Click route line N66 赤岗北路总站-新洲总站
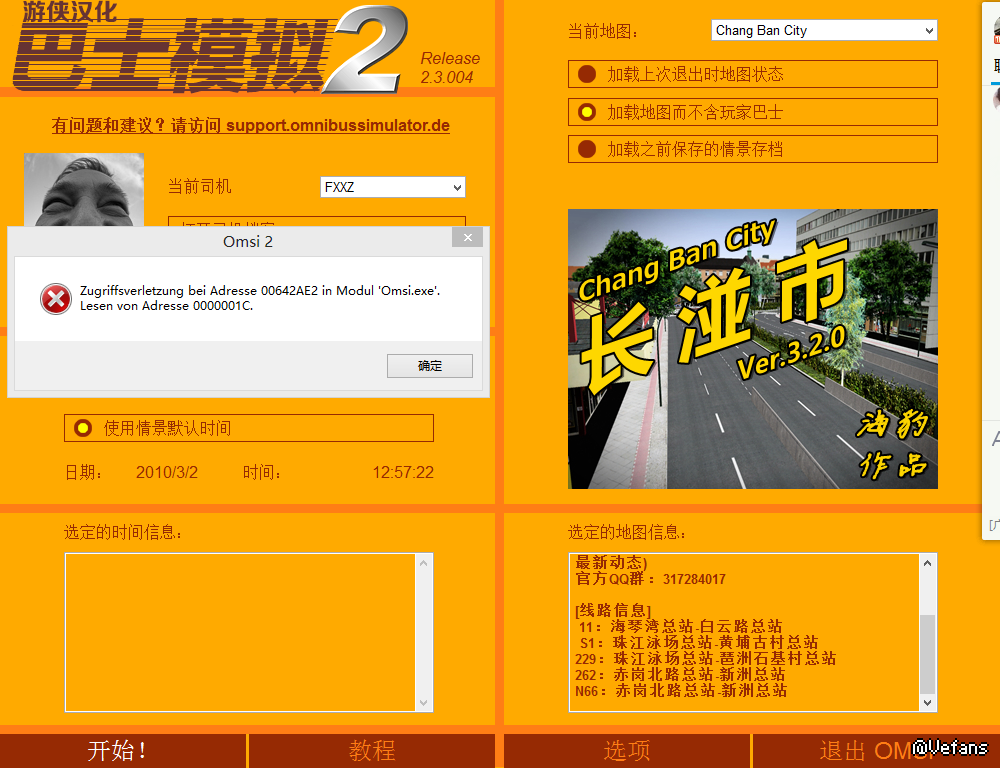The width and height of the screenshot is (1000, 768). [680, 690]
